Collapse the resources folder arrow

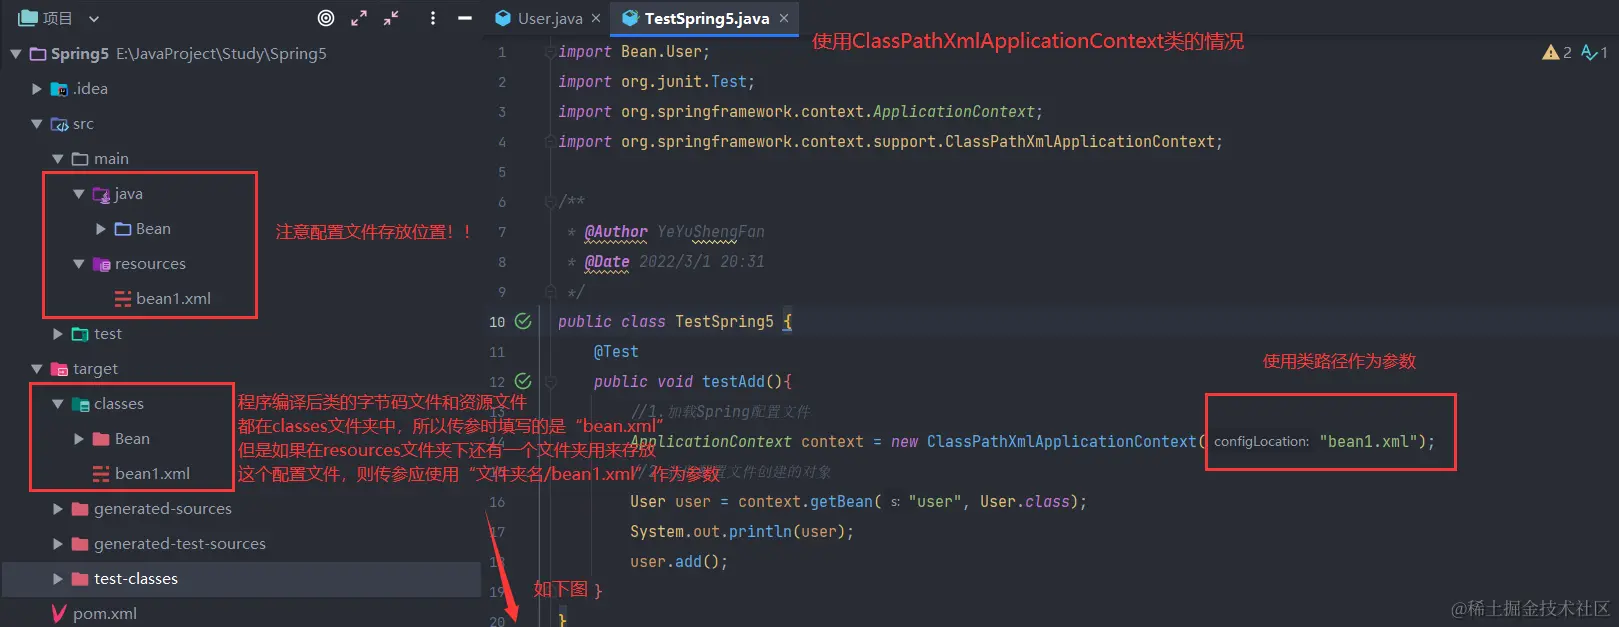tap(79, 264)
